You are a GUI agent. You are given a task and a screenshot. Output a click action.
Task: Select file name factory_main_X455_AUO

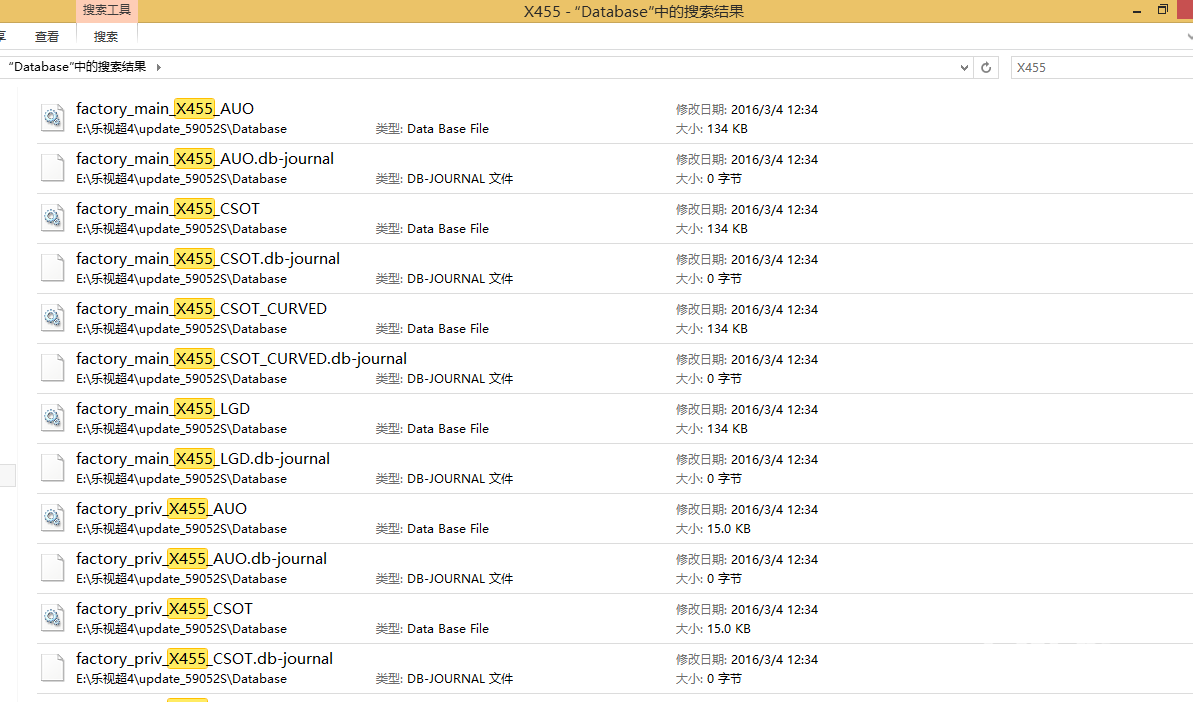(165, 109)
